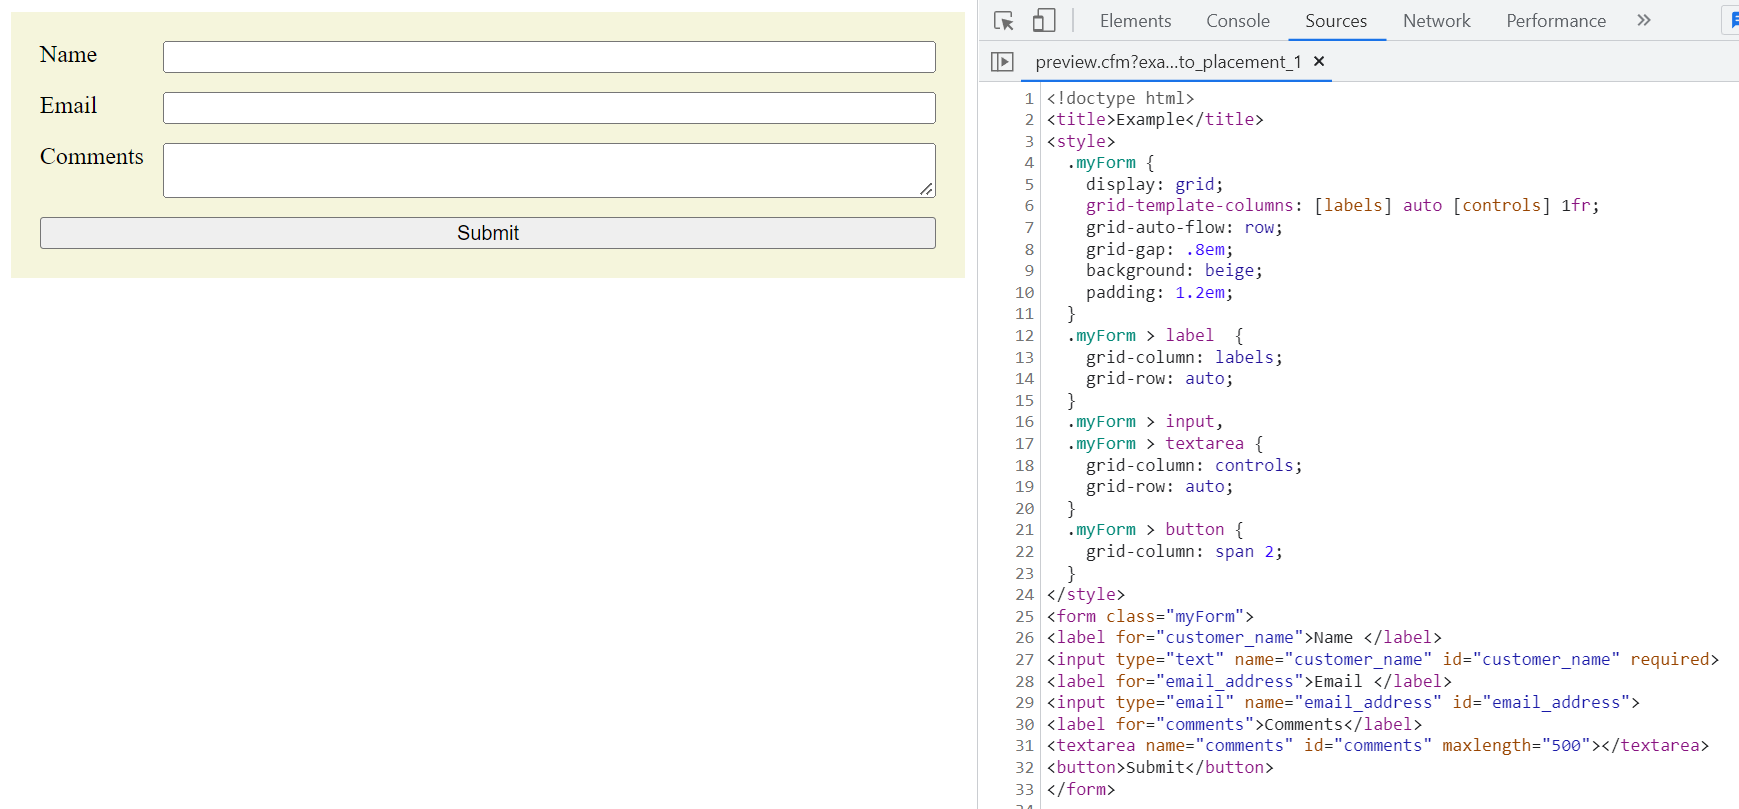Switch to the Elements tab

click(x=1135, y=21)
